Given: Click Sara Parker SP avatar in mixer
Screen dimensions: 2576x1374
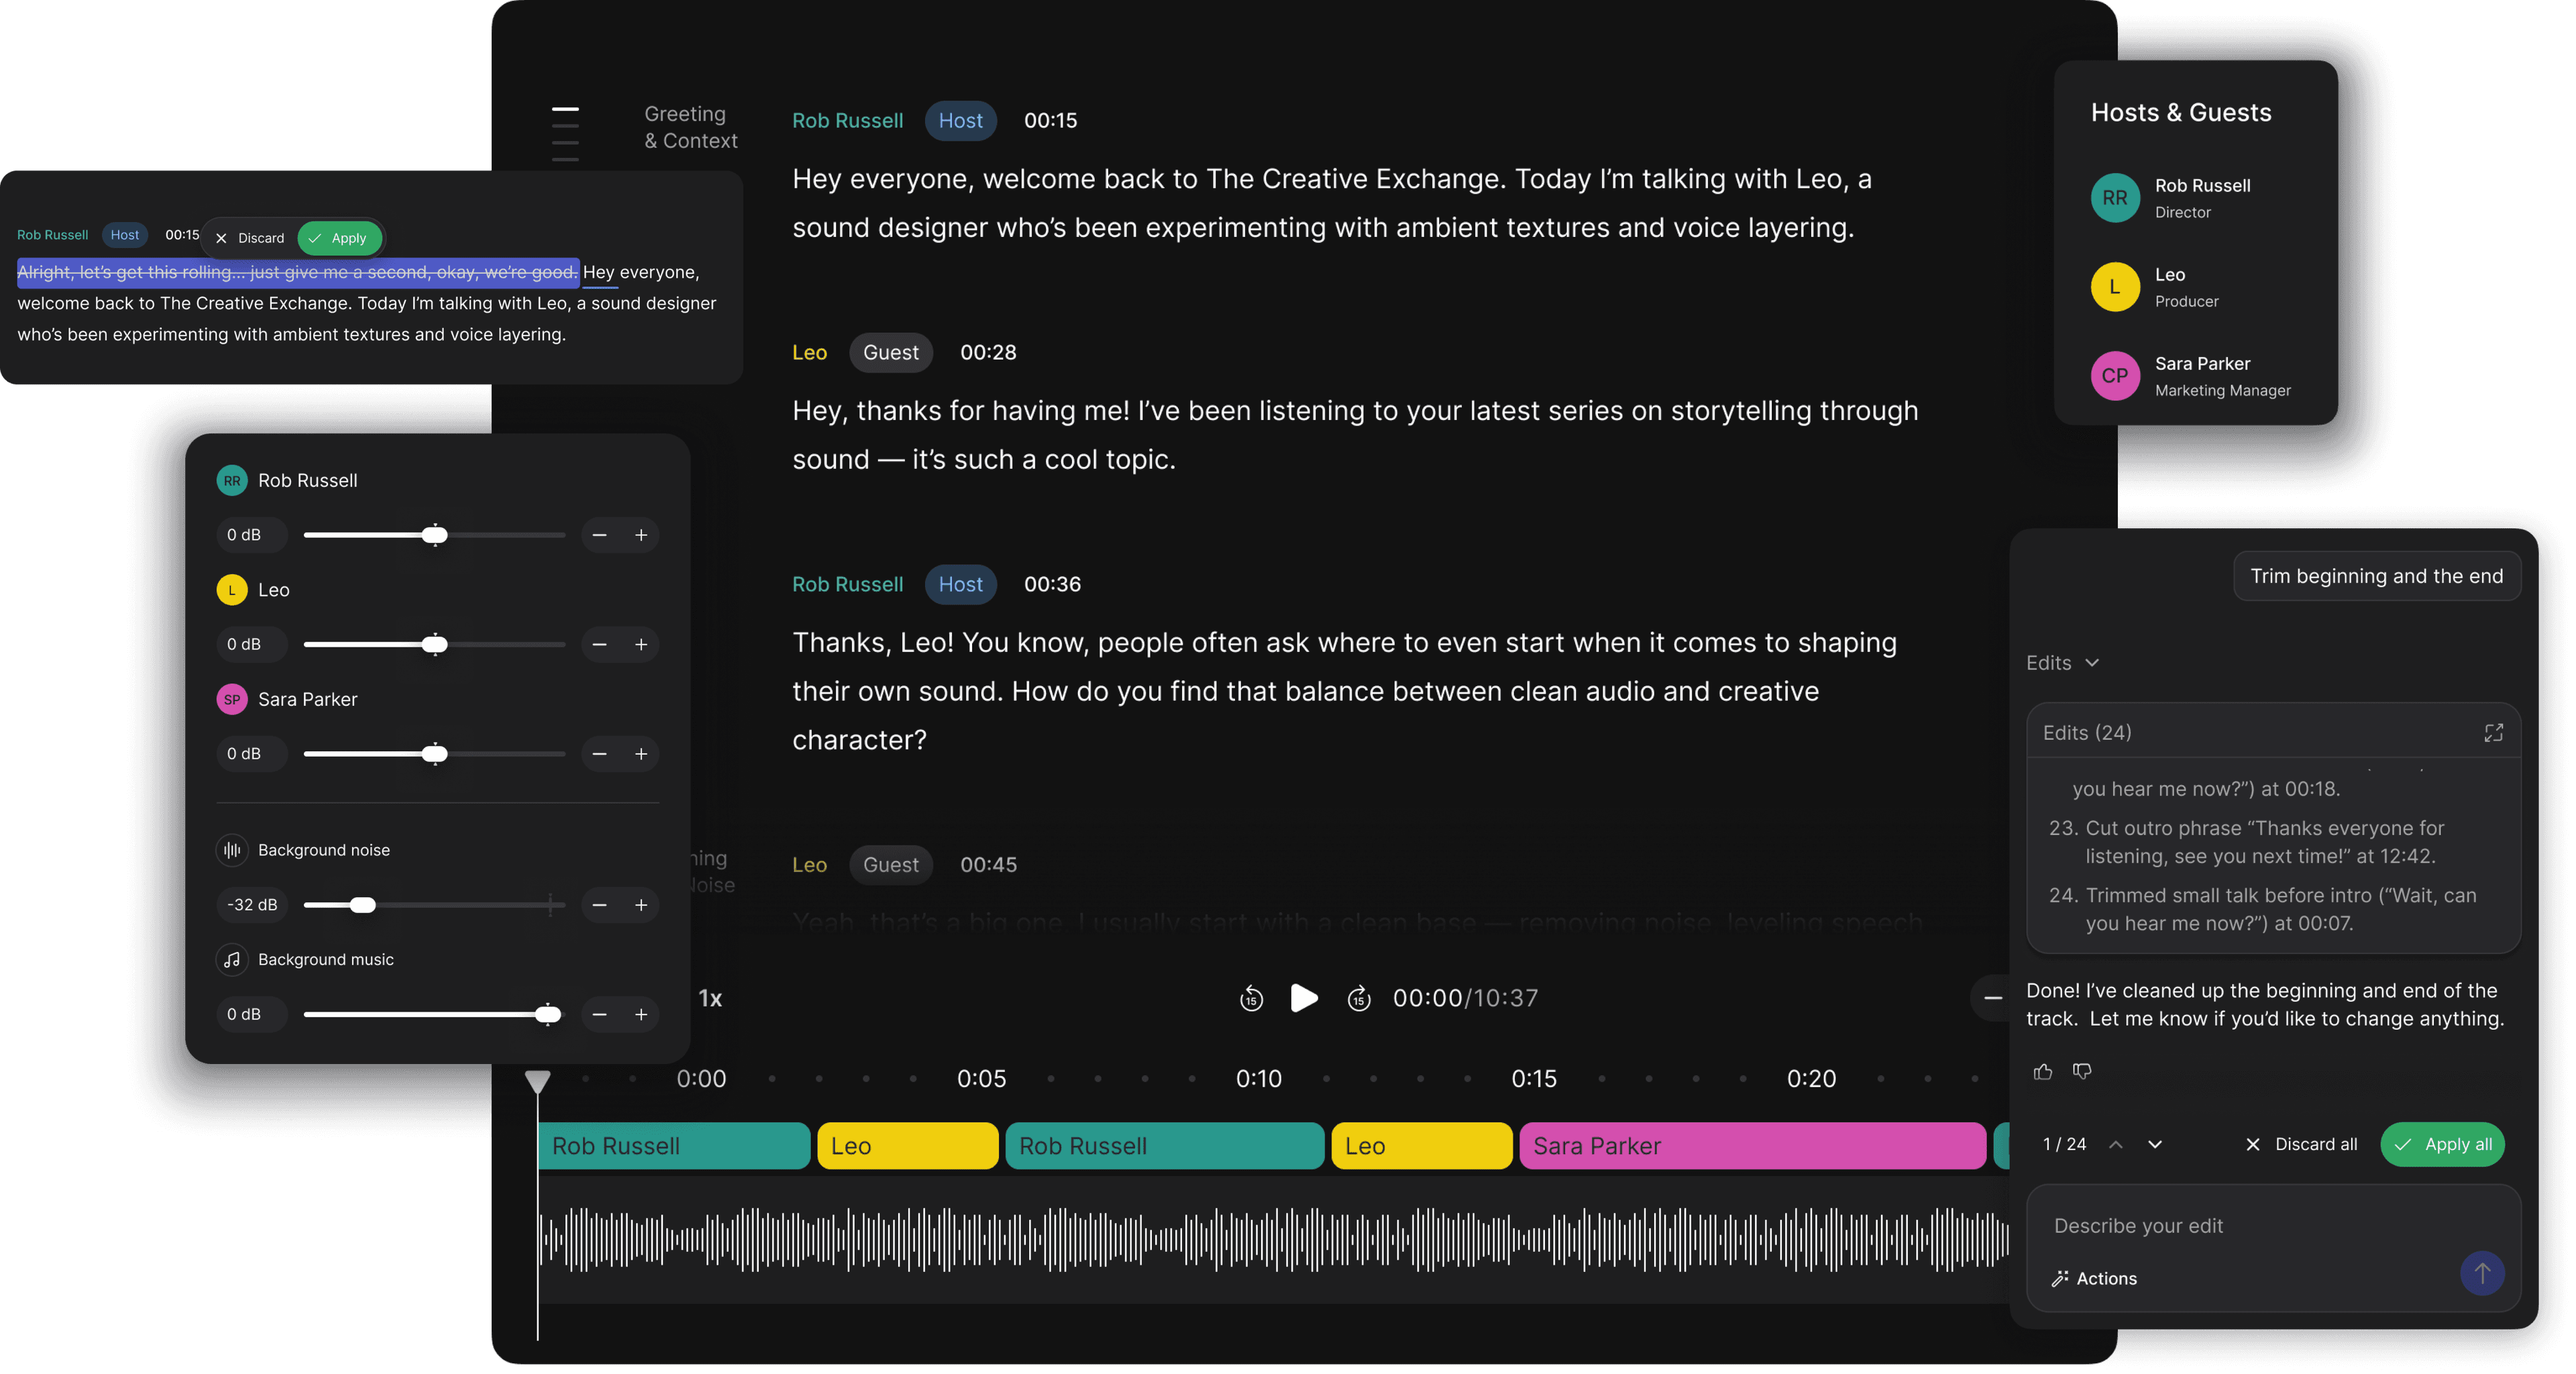Looking at the screenshot, I should [232, 699].
